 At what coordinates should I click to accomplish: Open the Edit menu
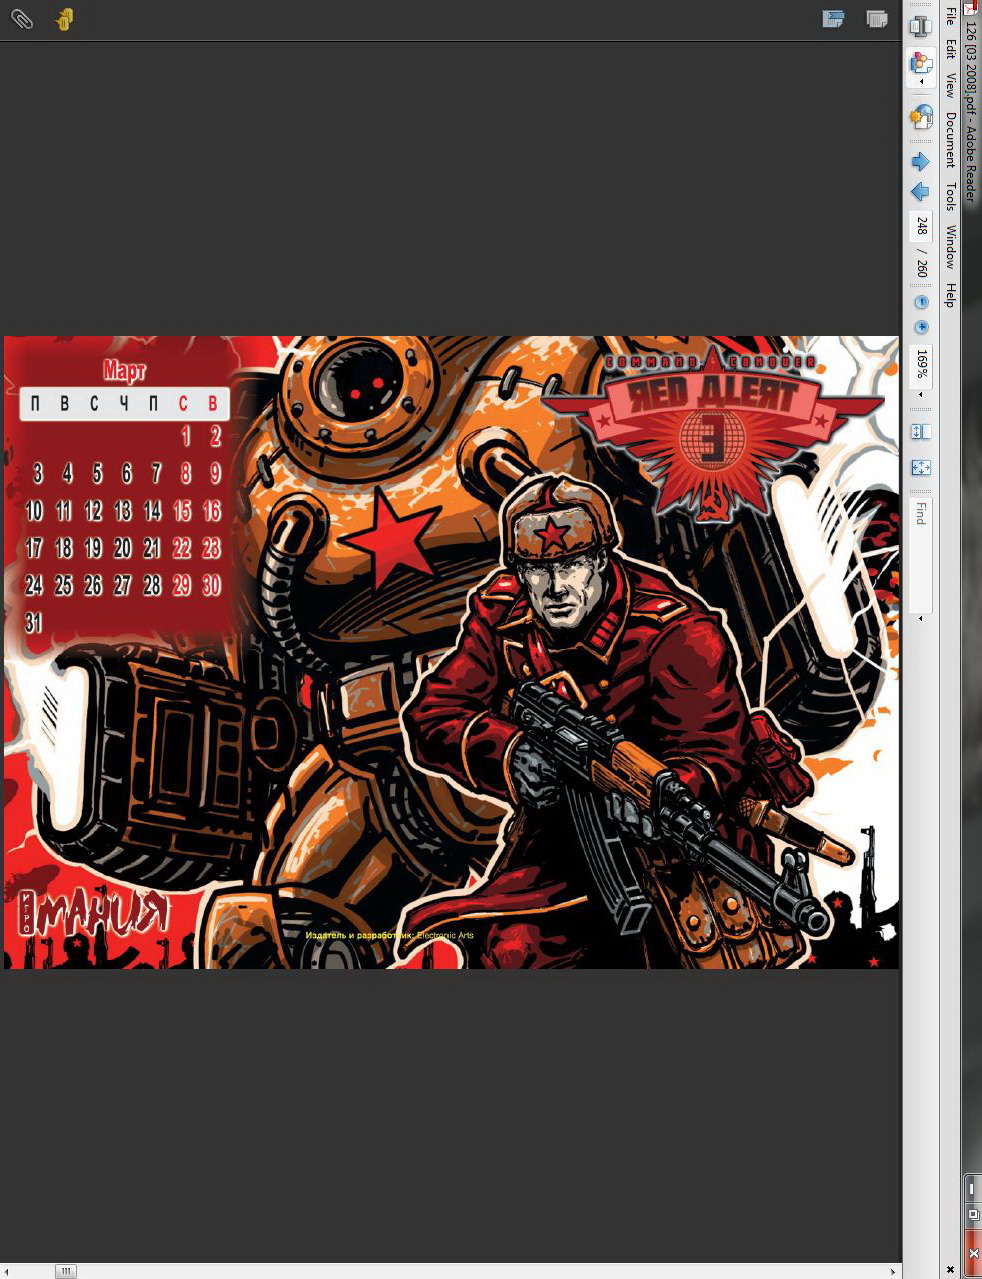[950, 48]
